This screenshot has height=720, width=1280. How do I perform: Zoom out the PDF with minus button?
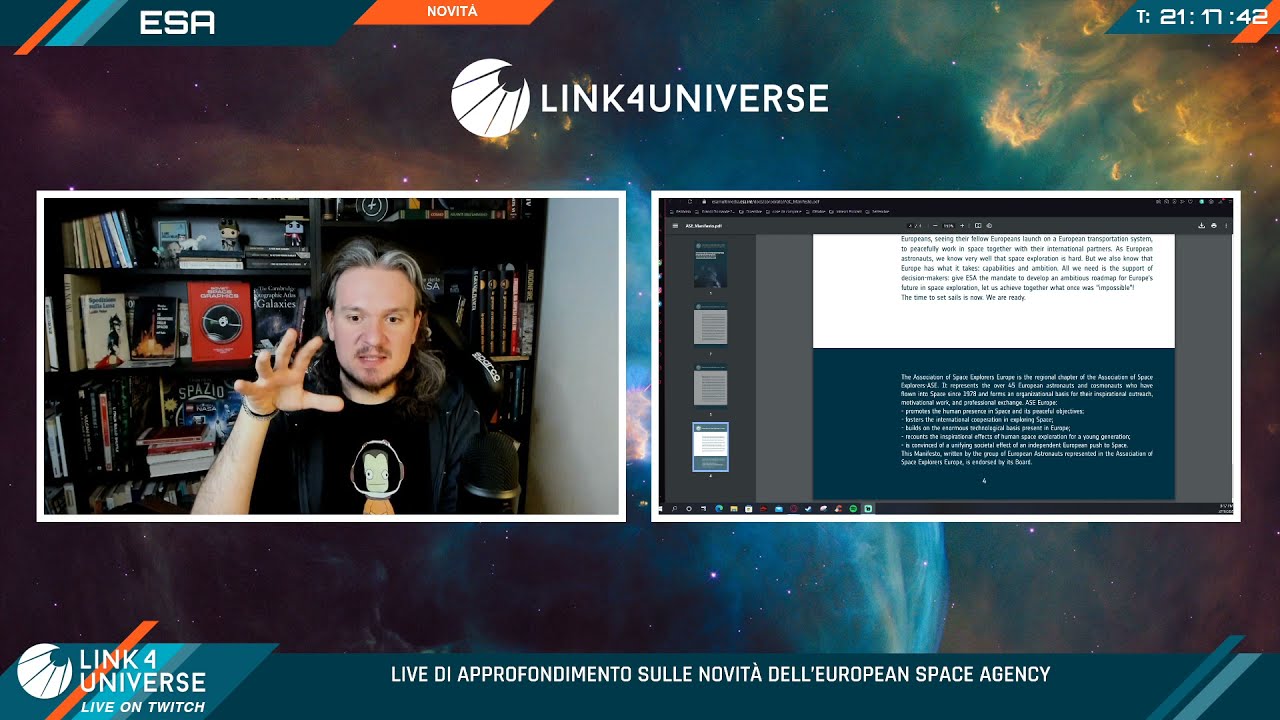pyautogui.click(x=935, y=226)
